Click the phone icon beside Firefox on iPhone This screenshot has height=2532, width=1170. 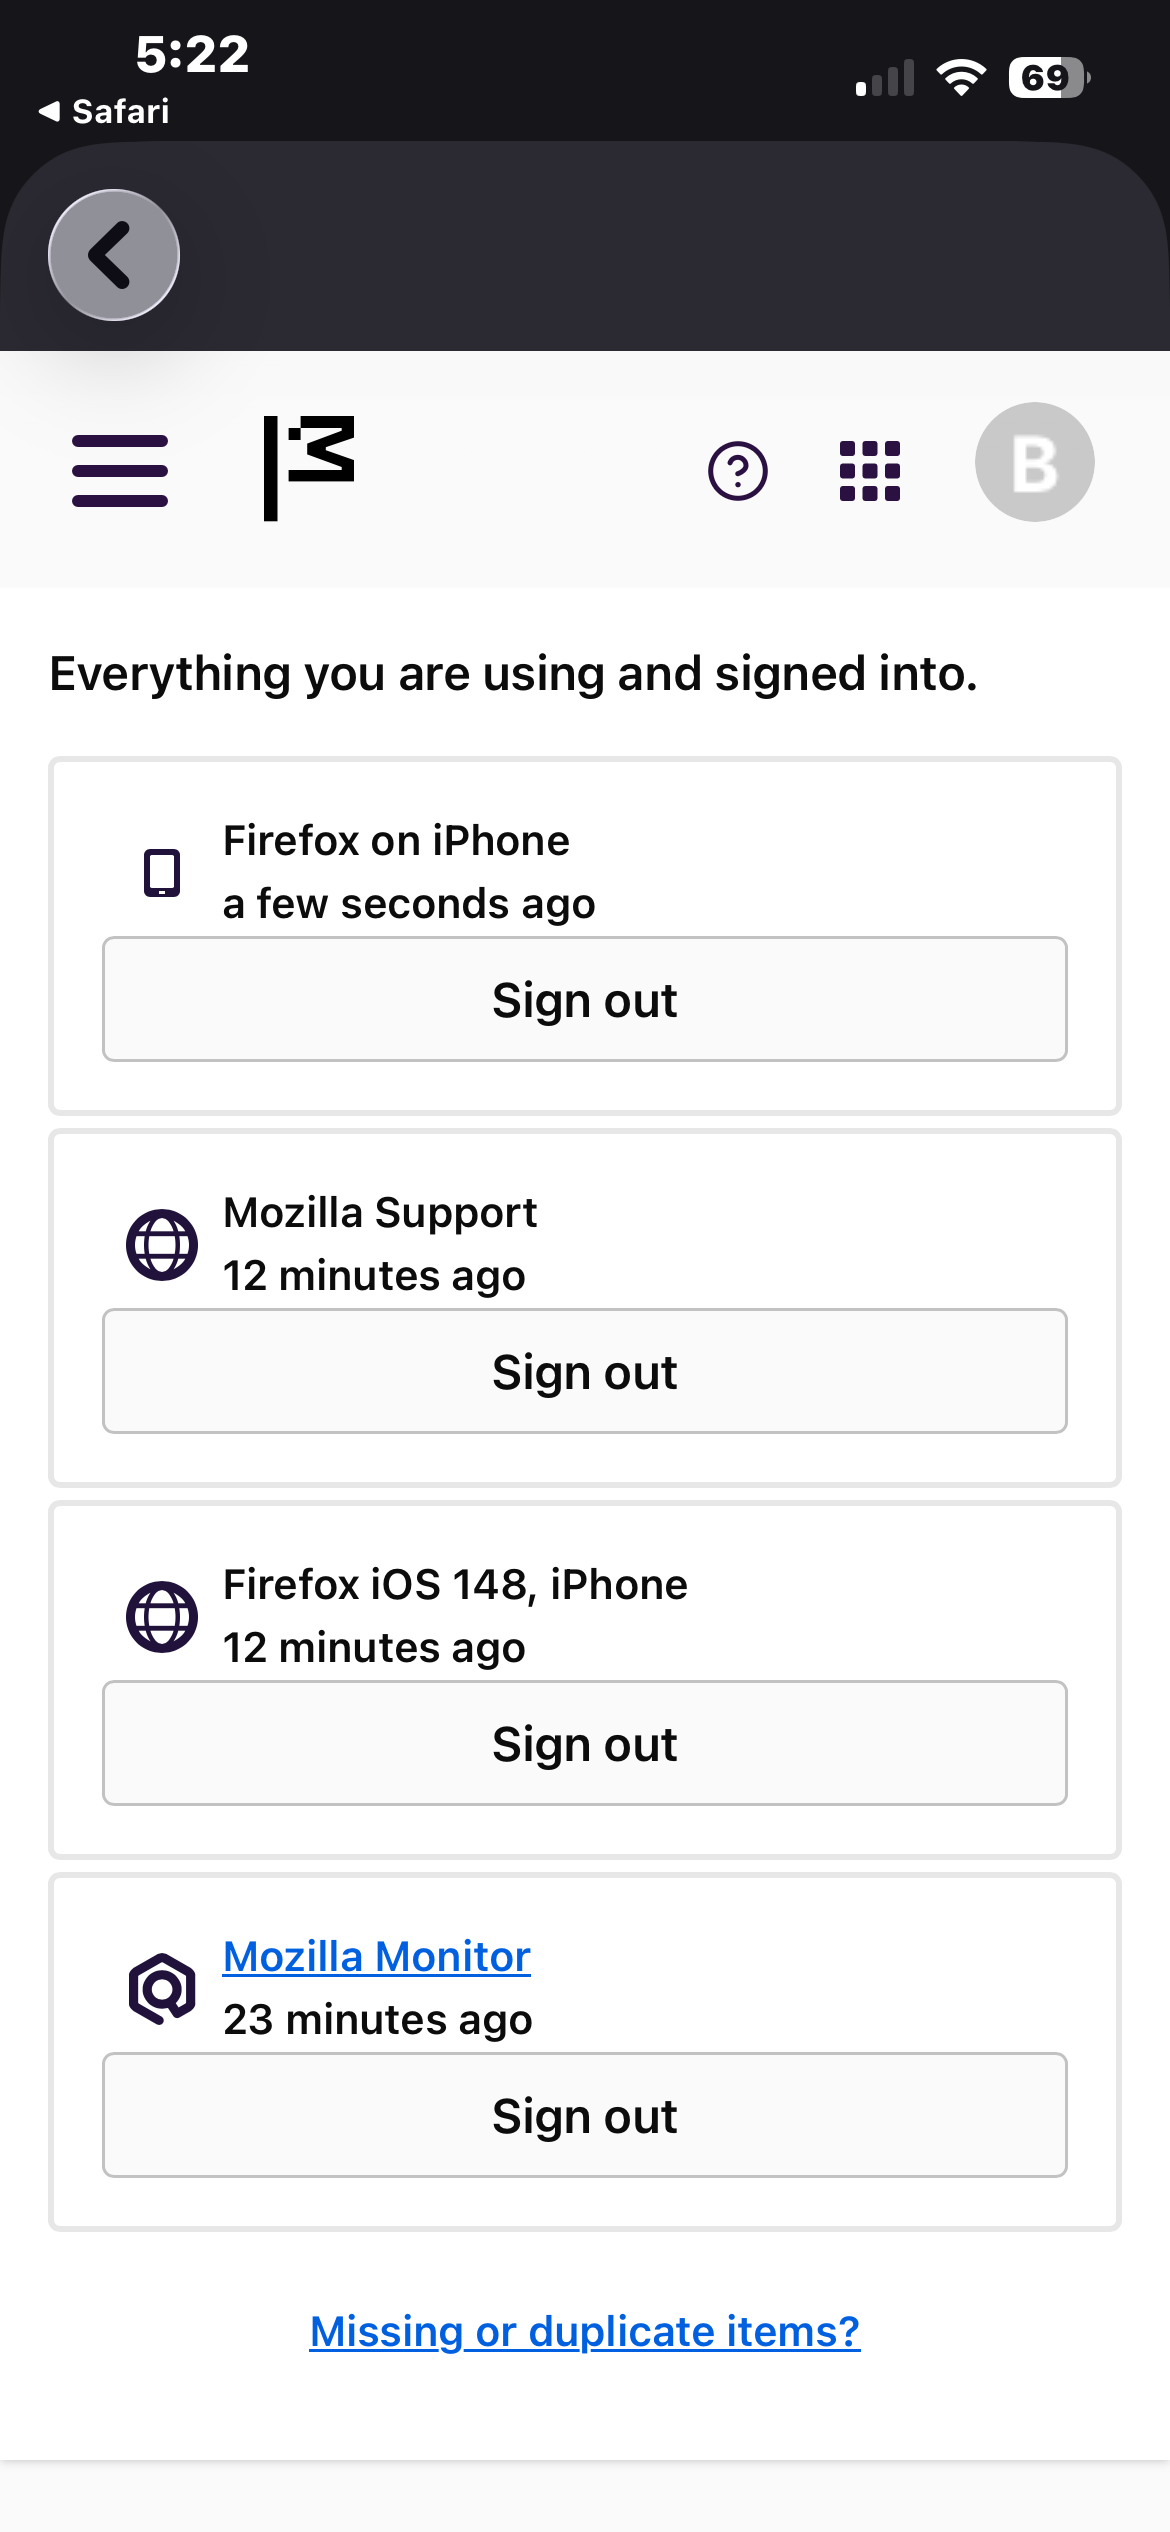point(162,872)
